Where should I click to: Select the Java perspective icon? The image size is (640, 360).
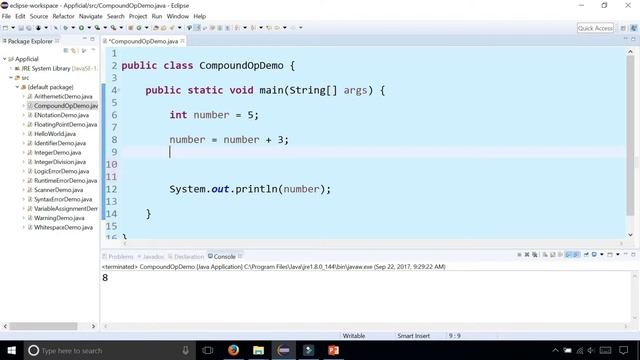[x=633, y=28]
